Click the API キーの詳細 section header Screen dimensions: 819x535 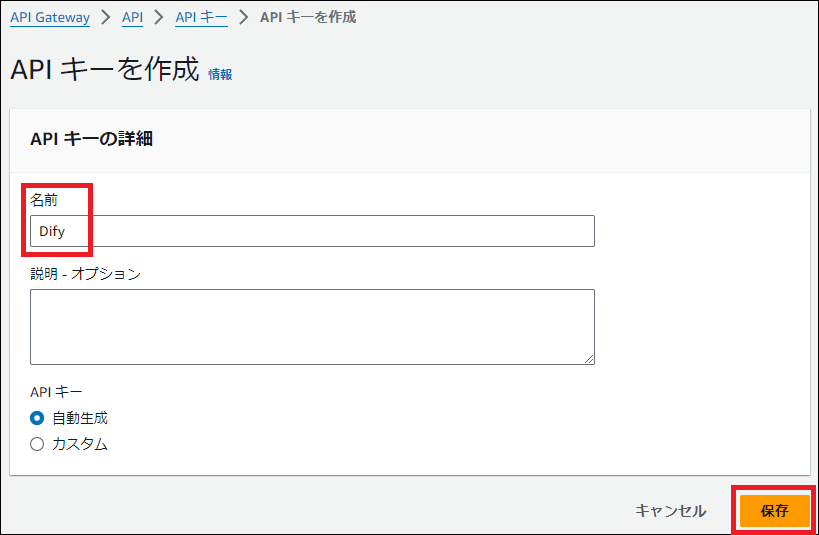coord(92,139)
